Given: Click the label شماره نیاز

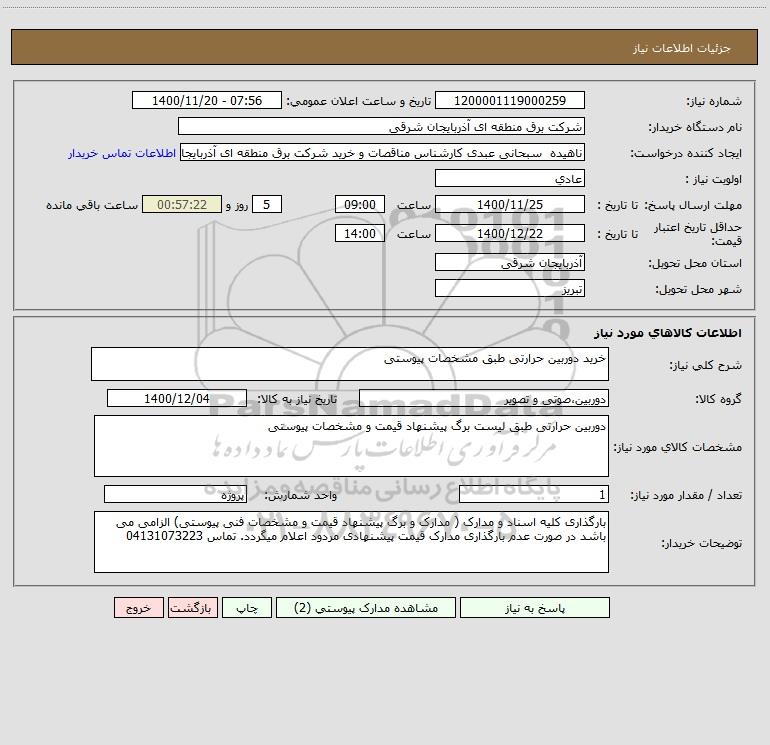Looking at the screenshot, I should coord(714,102).
